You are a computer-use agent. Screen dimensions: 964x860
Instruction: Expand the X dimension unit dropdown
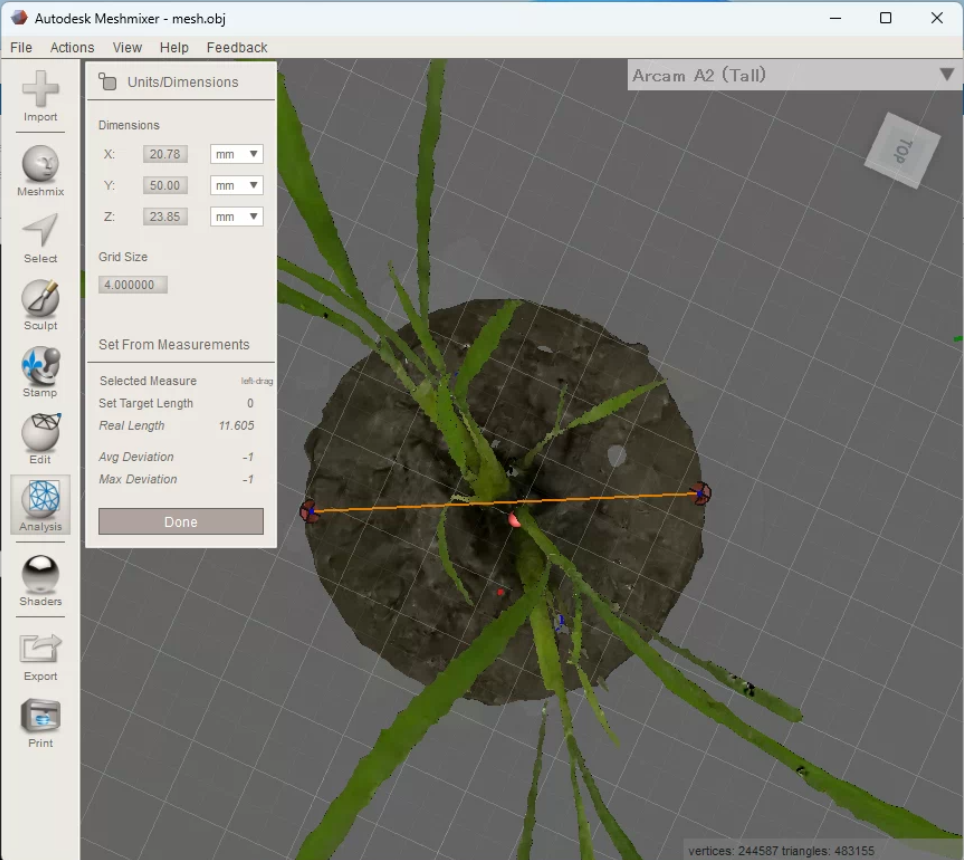[236, 154]
